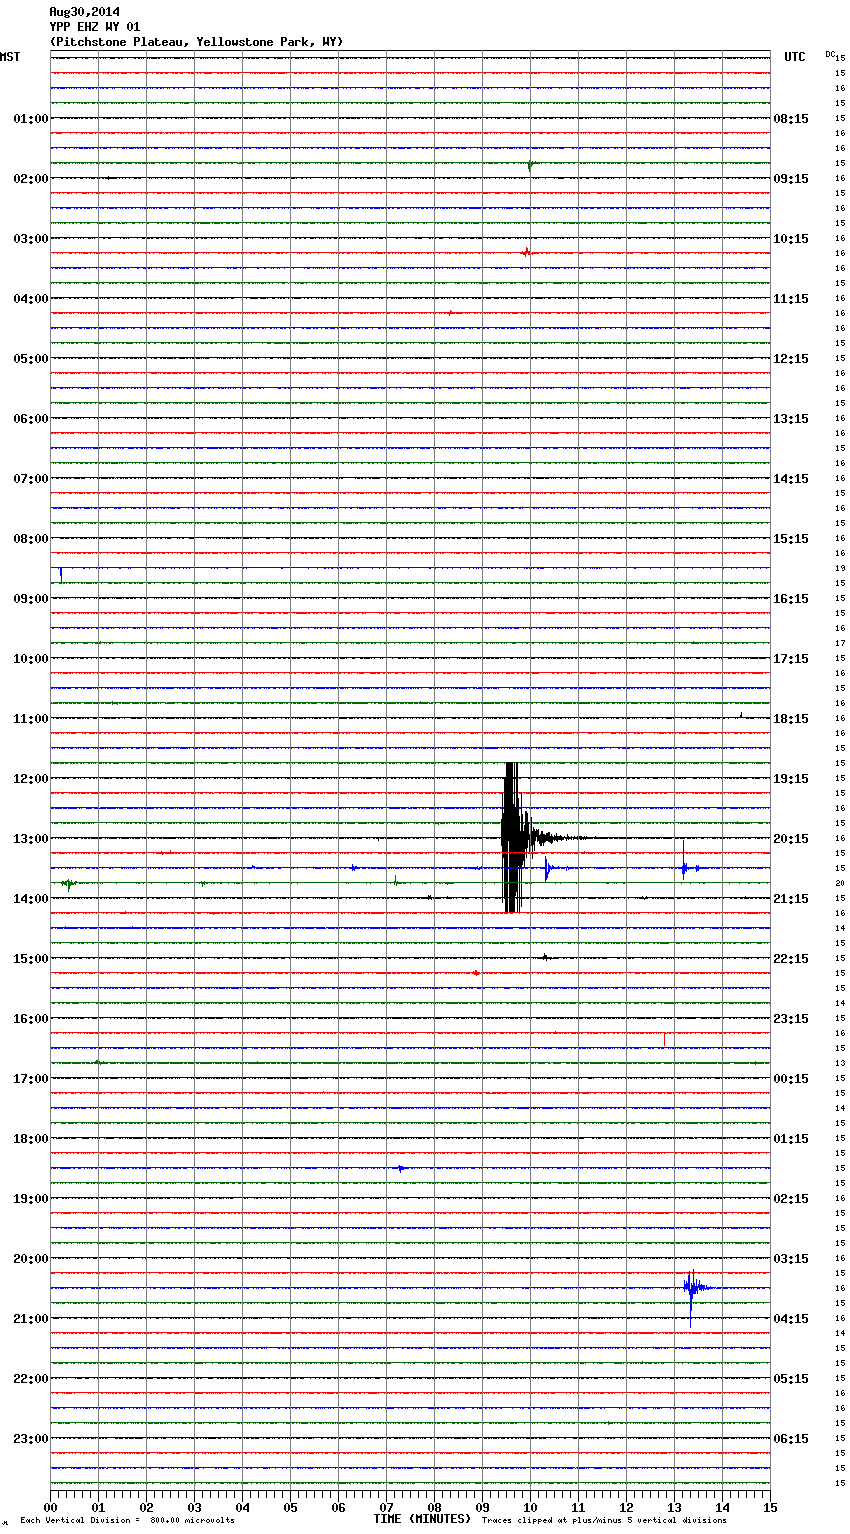This screenshot has width=850, height=1534.
Task: Select the 03:15 UTC time label
Action: click(791, 1259)
